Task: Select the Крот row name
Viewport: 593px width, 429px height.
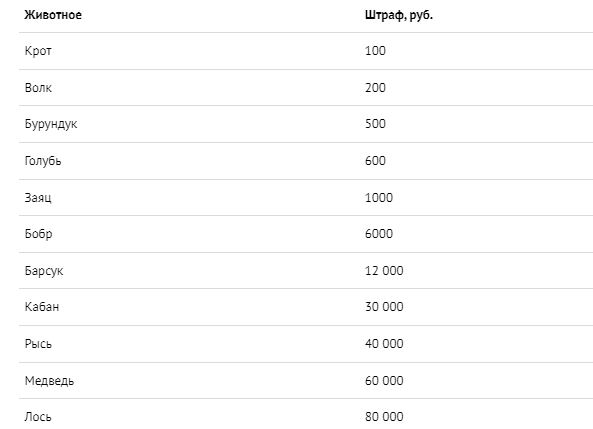Action: click(38, 51)
